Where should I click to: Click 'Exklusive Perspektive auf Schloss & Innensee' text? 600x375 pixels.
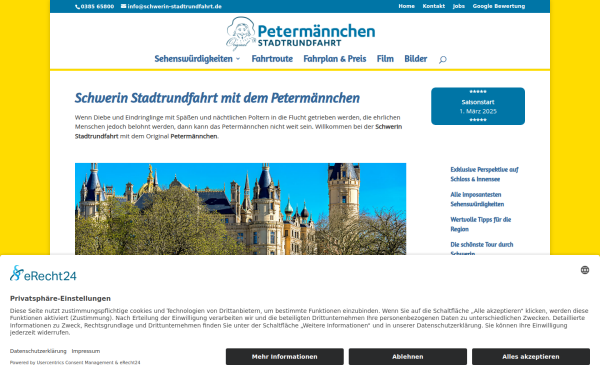pyautogui.click(x=484, y=174)
